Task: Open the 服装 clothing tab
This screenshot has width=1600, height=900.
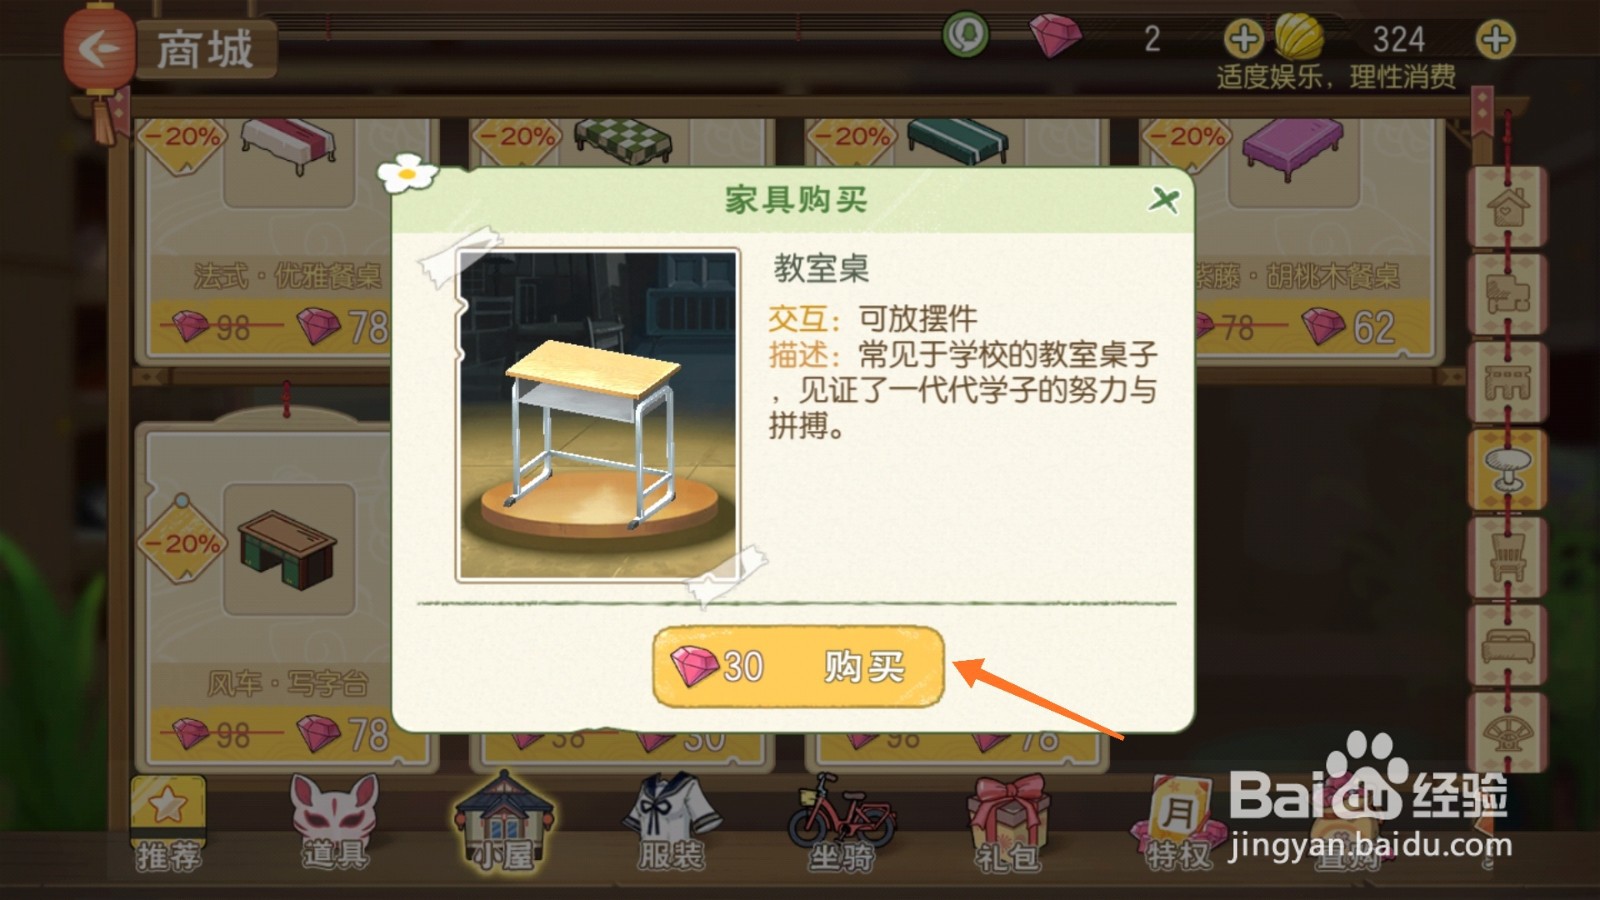Action: tap(672, 823)
